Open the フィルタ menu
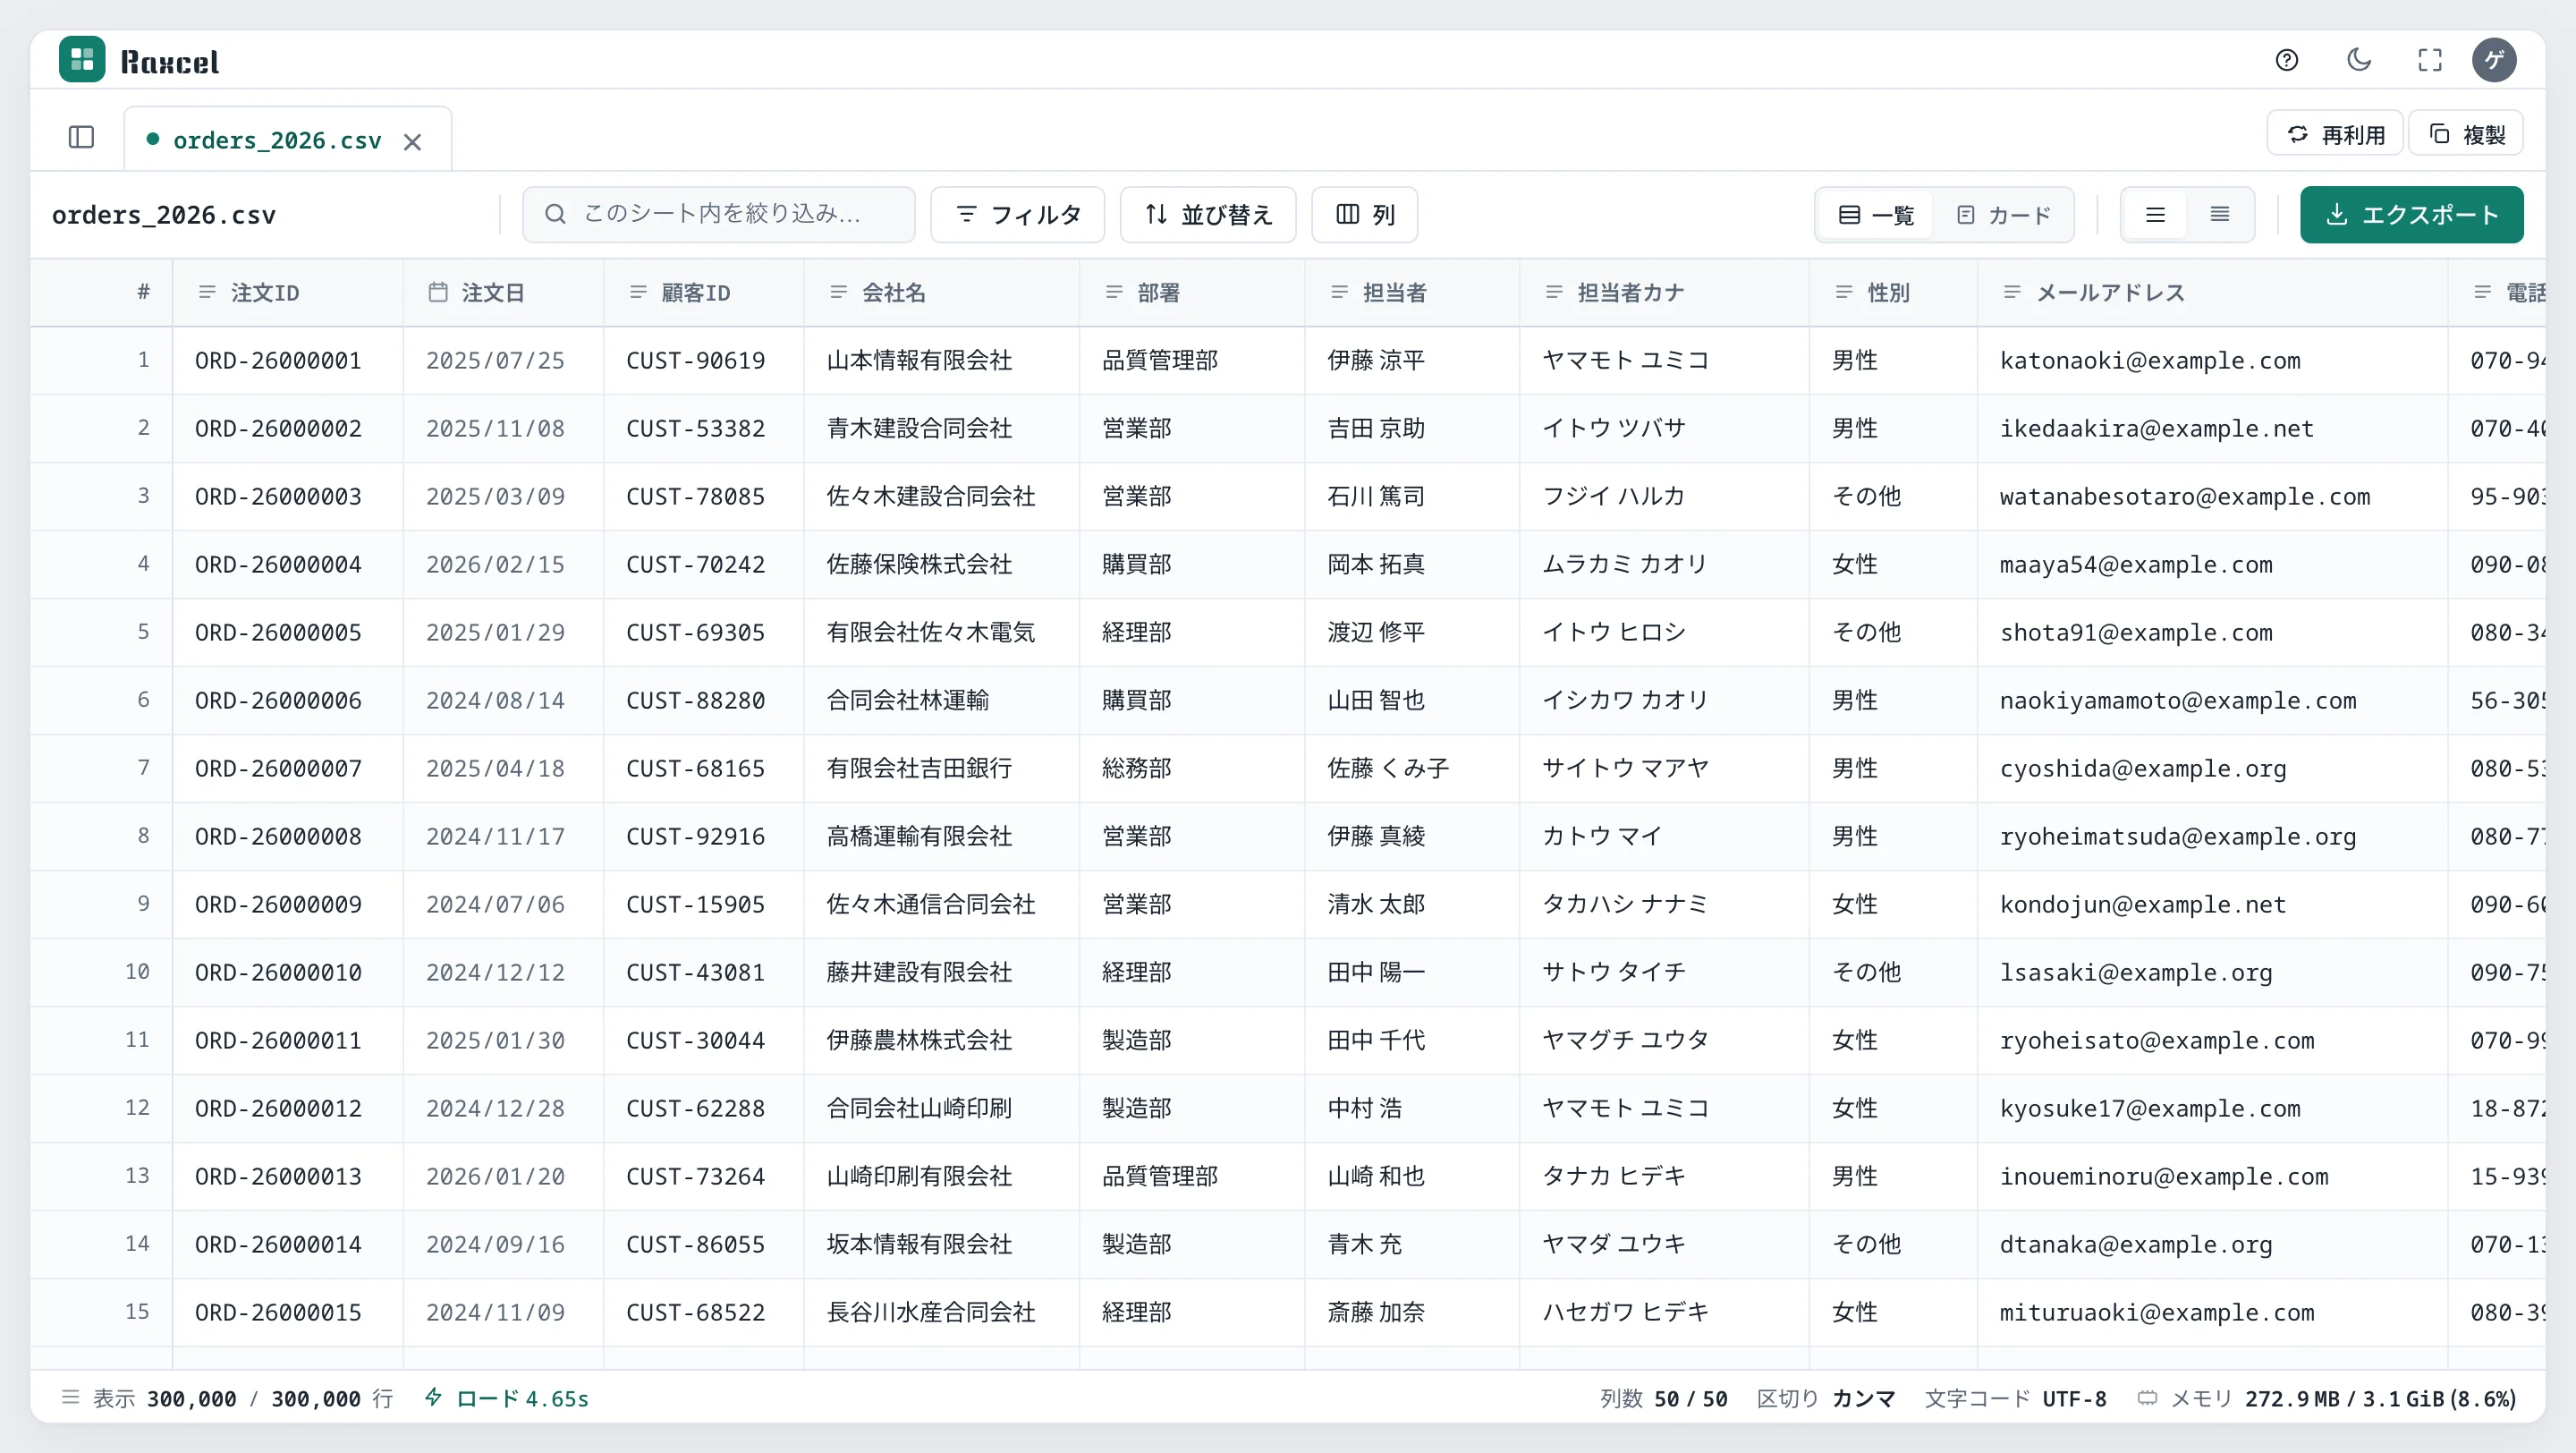The image size is (2576, 1453). pyautogui.click(x=1018, y=214)
